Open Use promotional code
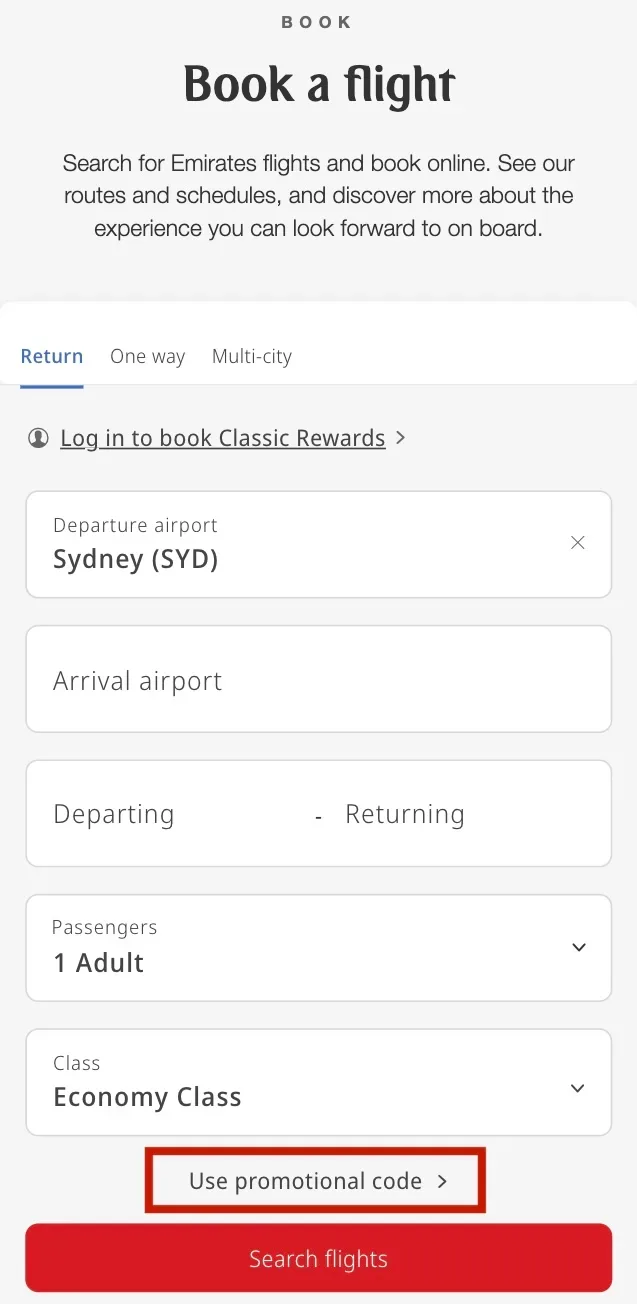Viewport: 637px width, 1304px height. pos(315,1181)
